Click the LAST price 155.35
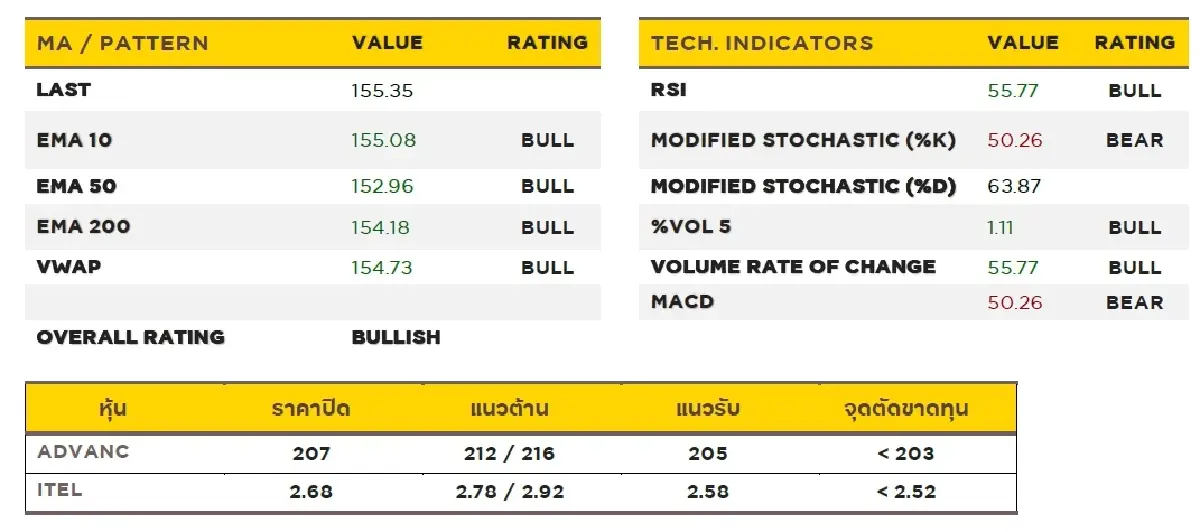 382,90
